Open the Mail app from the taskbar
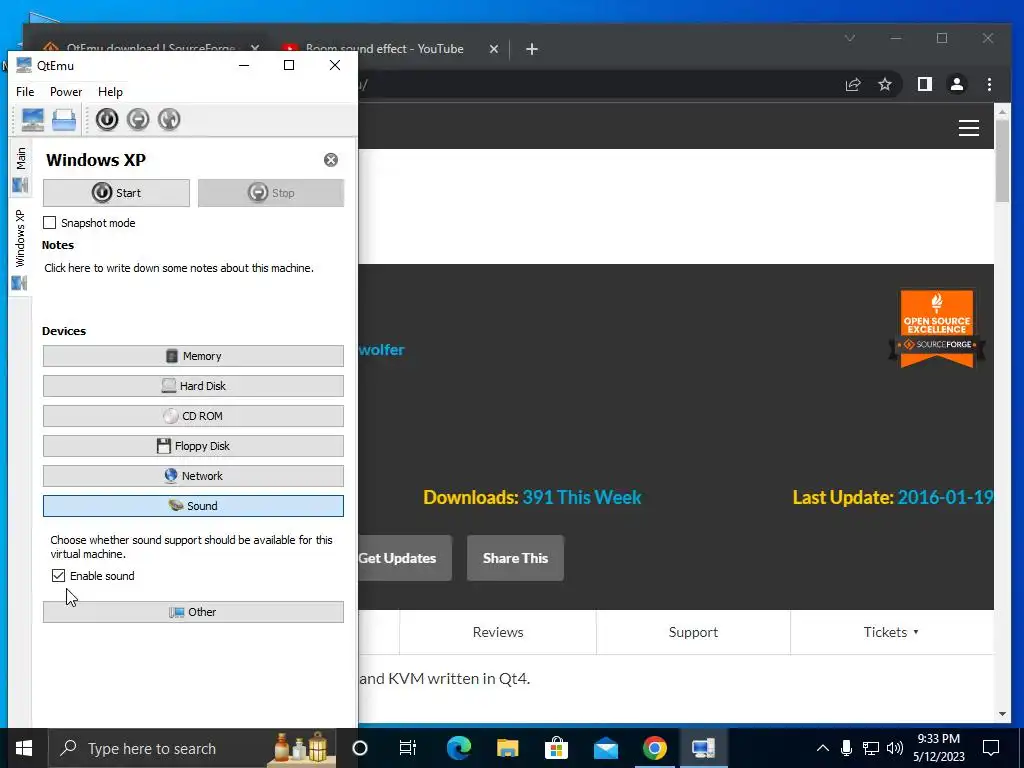This screenshot has height=768, width=1024. pos(605,748)
